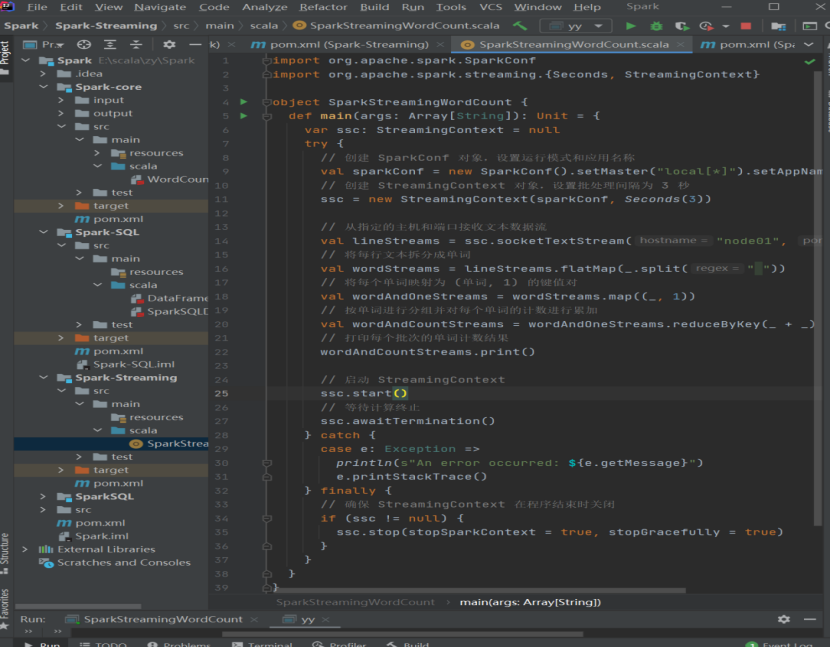Hide the Project tool window
The width and height of the screenshot is (831, 647).
[195, 45]
